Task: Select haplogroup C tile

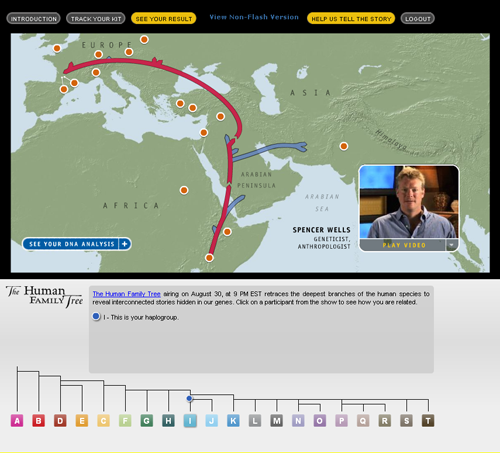Action: tap(104, 421)
